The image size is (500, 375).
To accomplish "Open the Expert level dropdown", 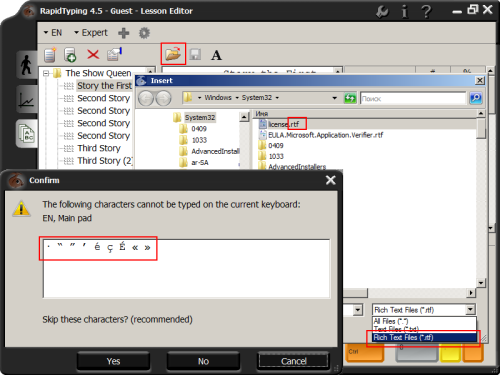I will [x=91, y=33].
